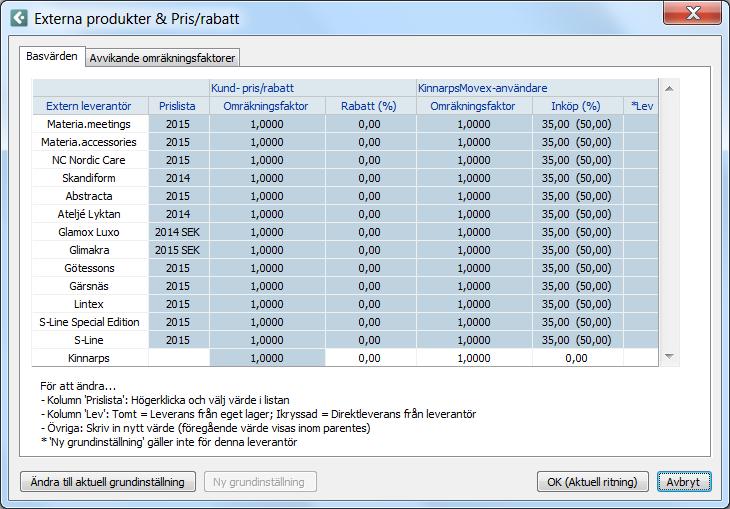Click the *Lev column header
This screenshot has height=509, width=730.
click(x=641, y=106)
